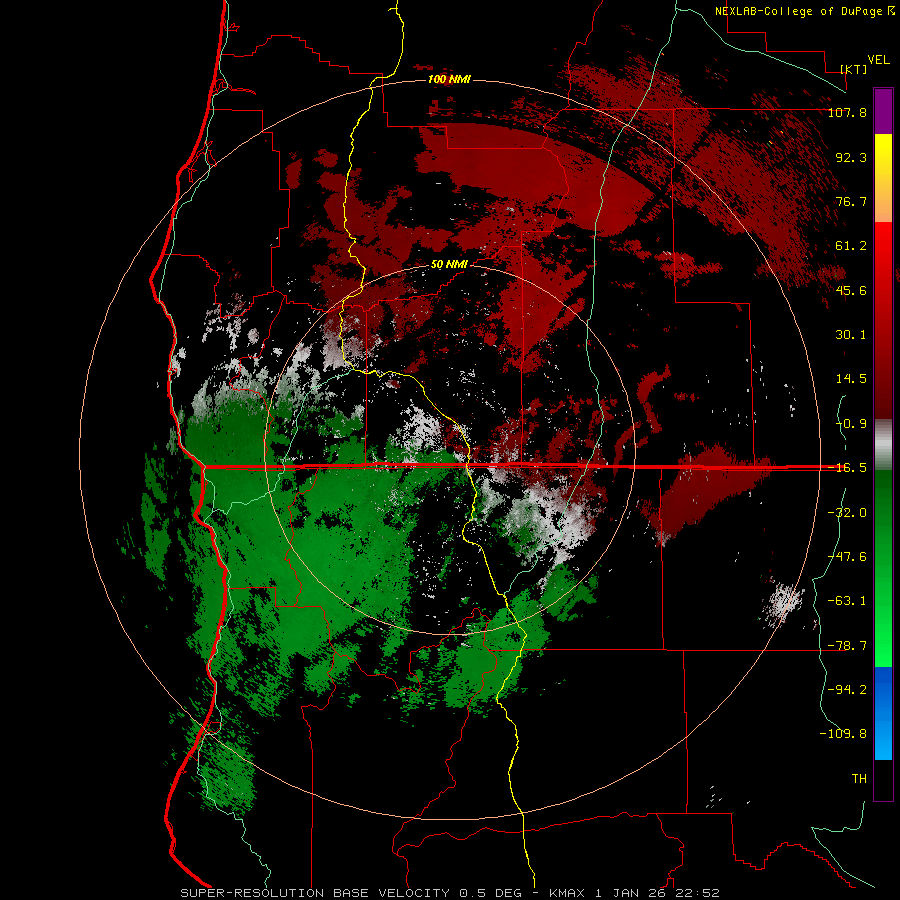Click the 107.8 velocity scale value
The image size is (900, 900).
coord(847,112)
